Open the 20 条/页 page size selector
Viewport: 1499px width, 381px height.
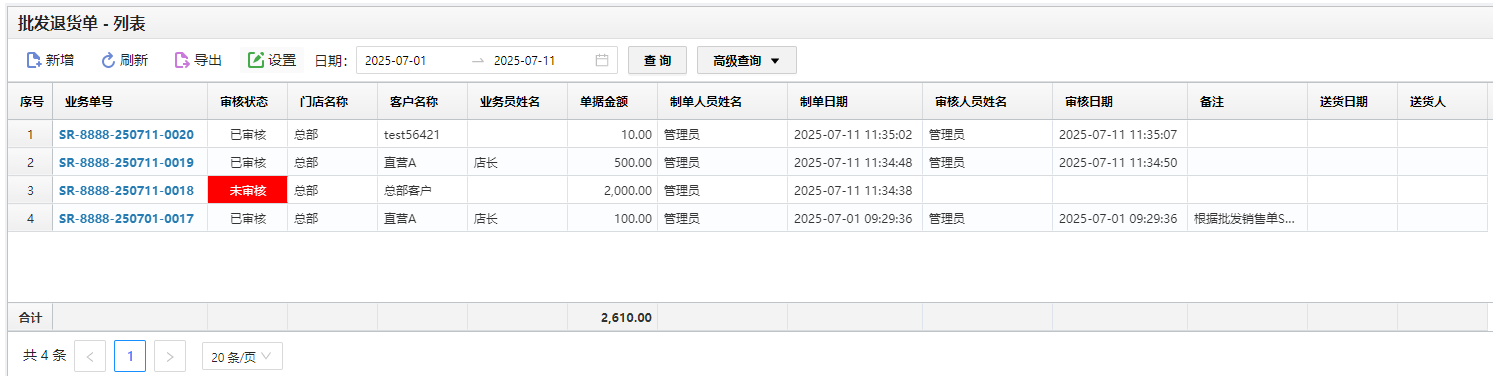242,356
